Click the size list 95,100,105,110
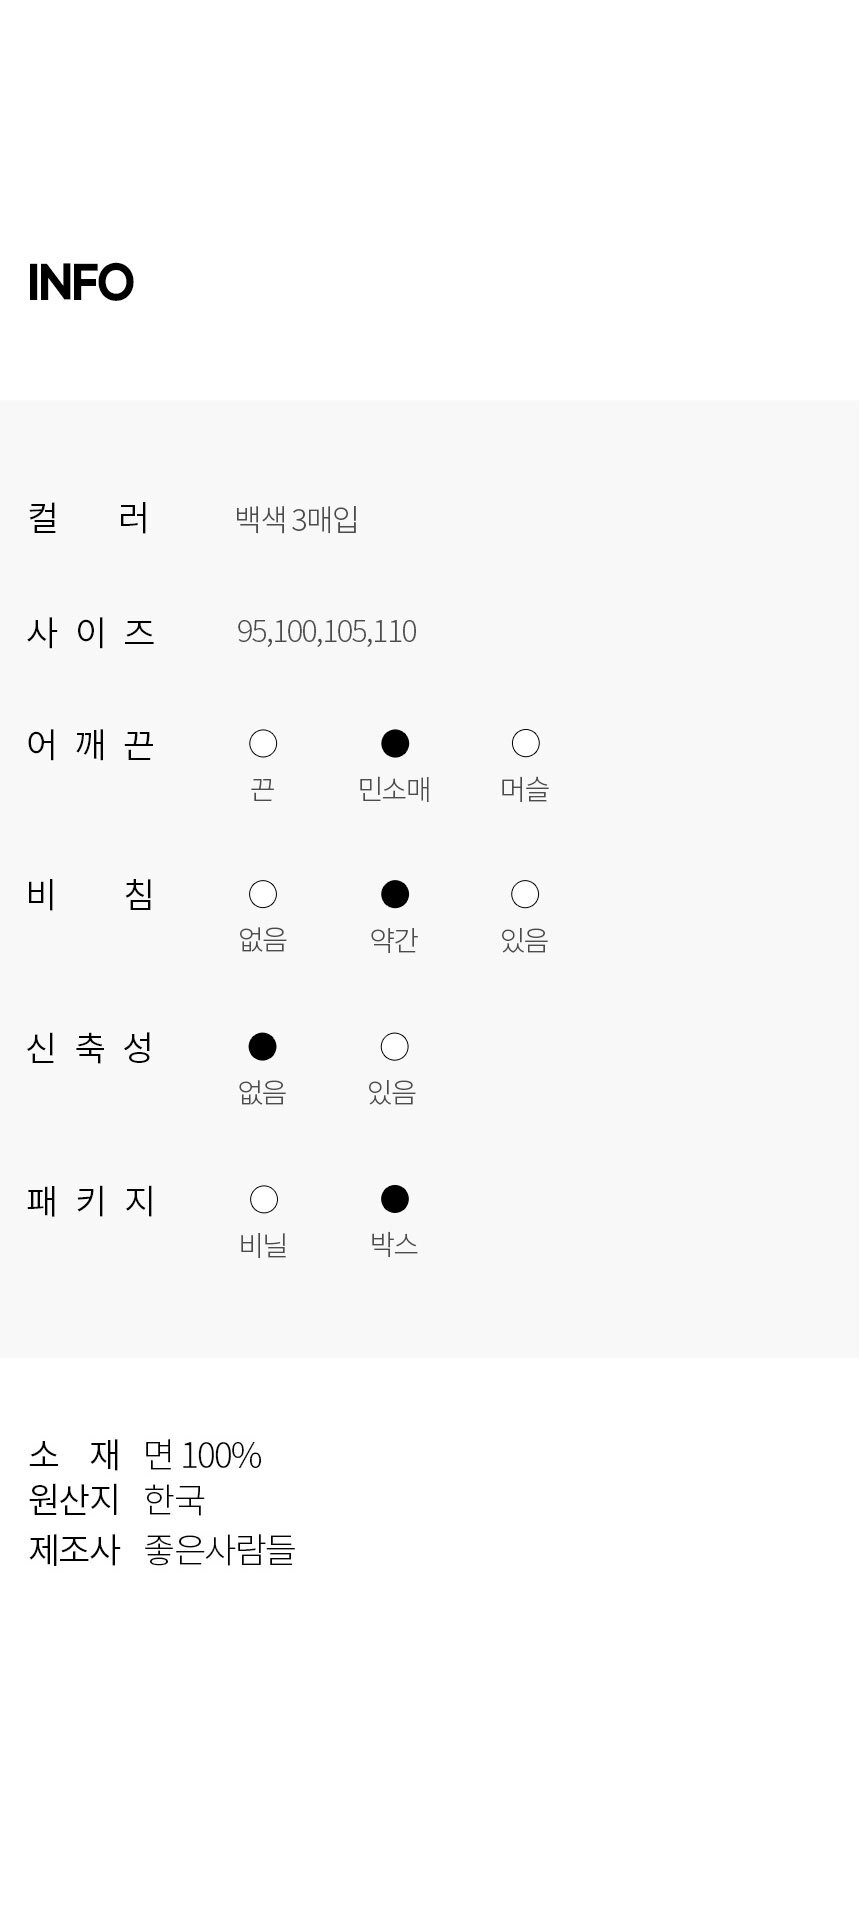 pos(326,631)
